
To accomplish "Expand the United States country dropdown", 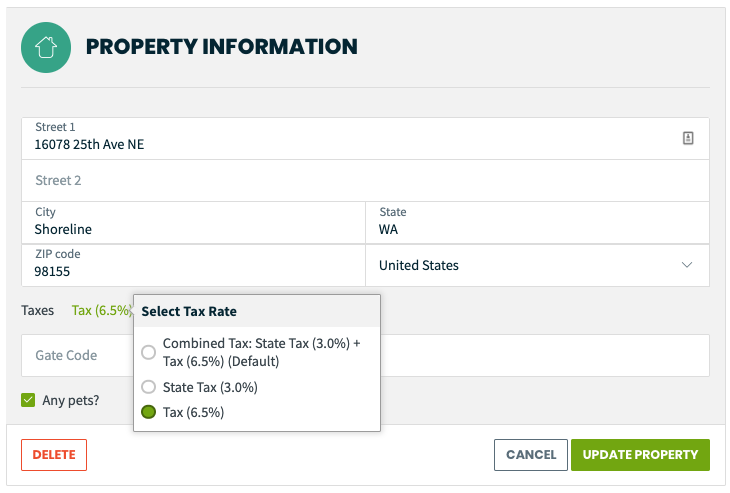I will click(x=537, y=265).
